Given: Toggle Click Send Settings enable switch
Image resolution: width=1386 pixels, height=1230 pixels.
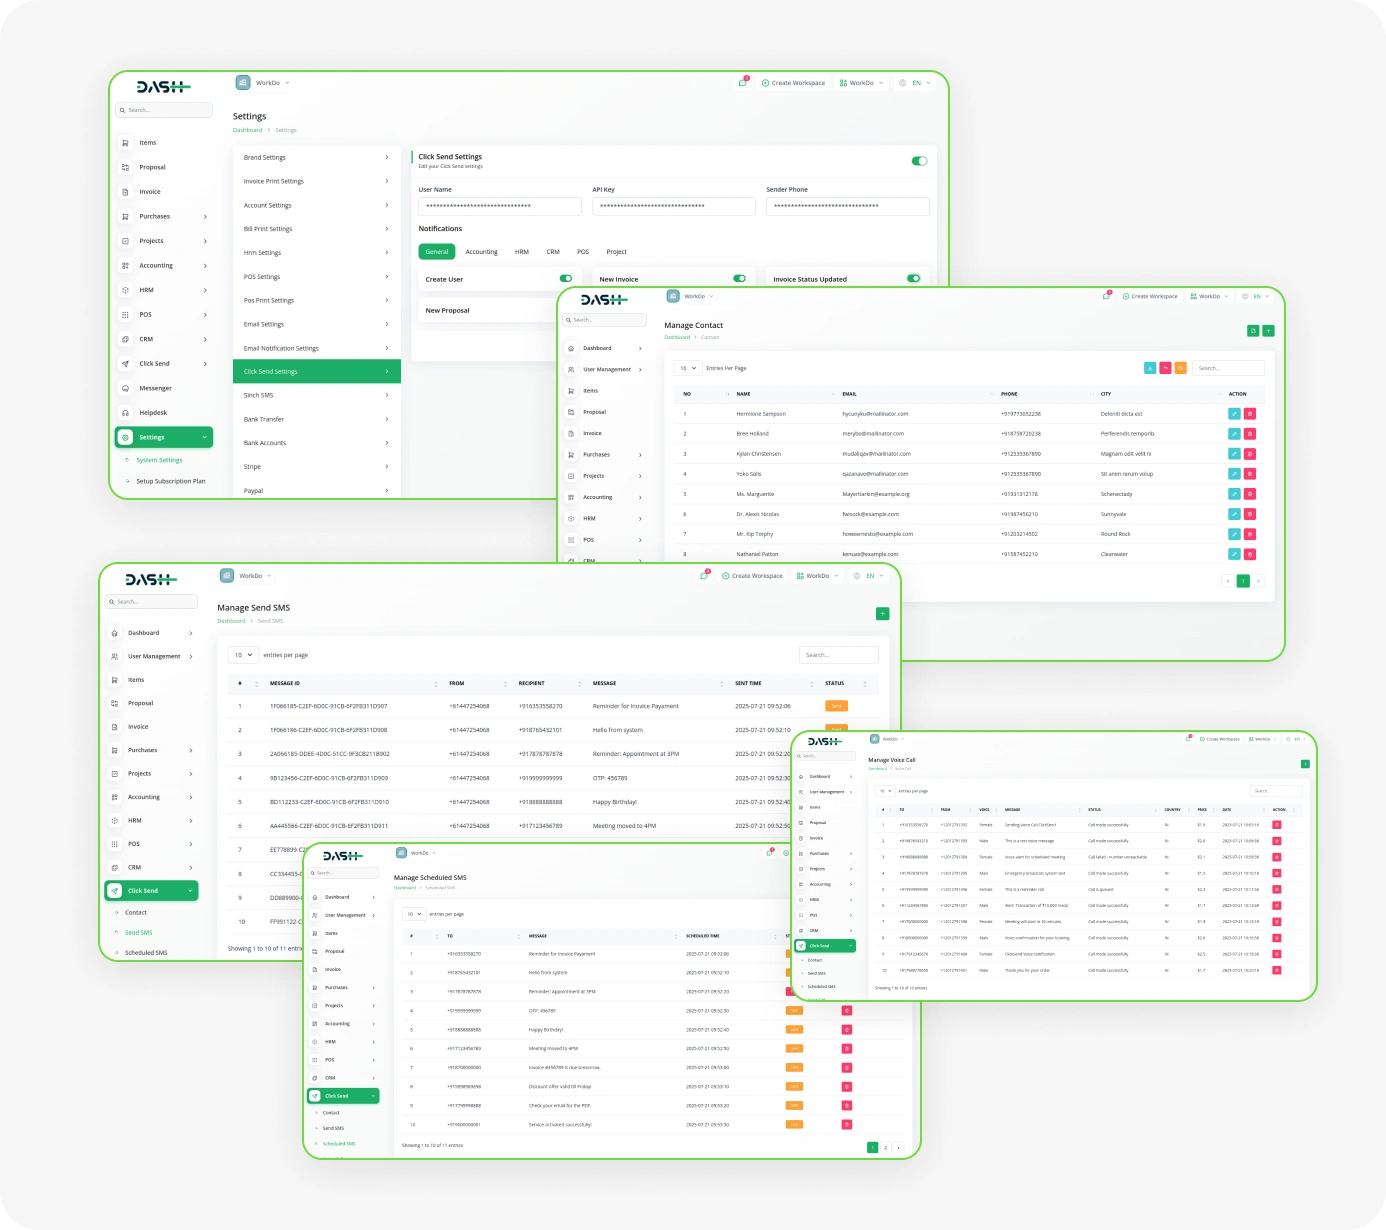Looking at the screenshot, I should pyautogui.click(x=919, y=161).
